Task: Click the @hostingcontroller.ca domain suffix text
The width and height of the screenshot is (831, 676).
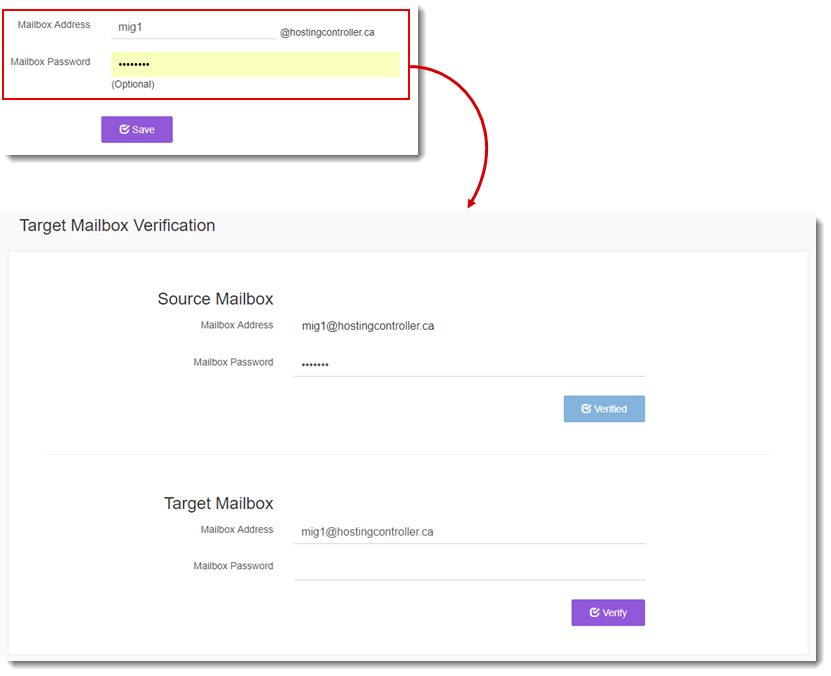Action: pyautogui.click(x=327, y=32)
